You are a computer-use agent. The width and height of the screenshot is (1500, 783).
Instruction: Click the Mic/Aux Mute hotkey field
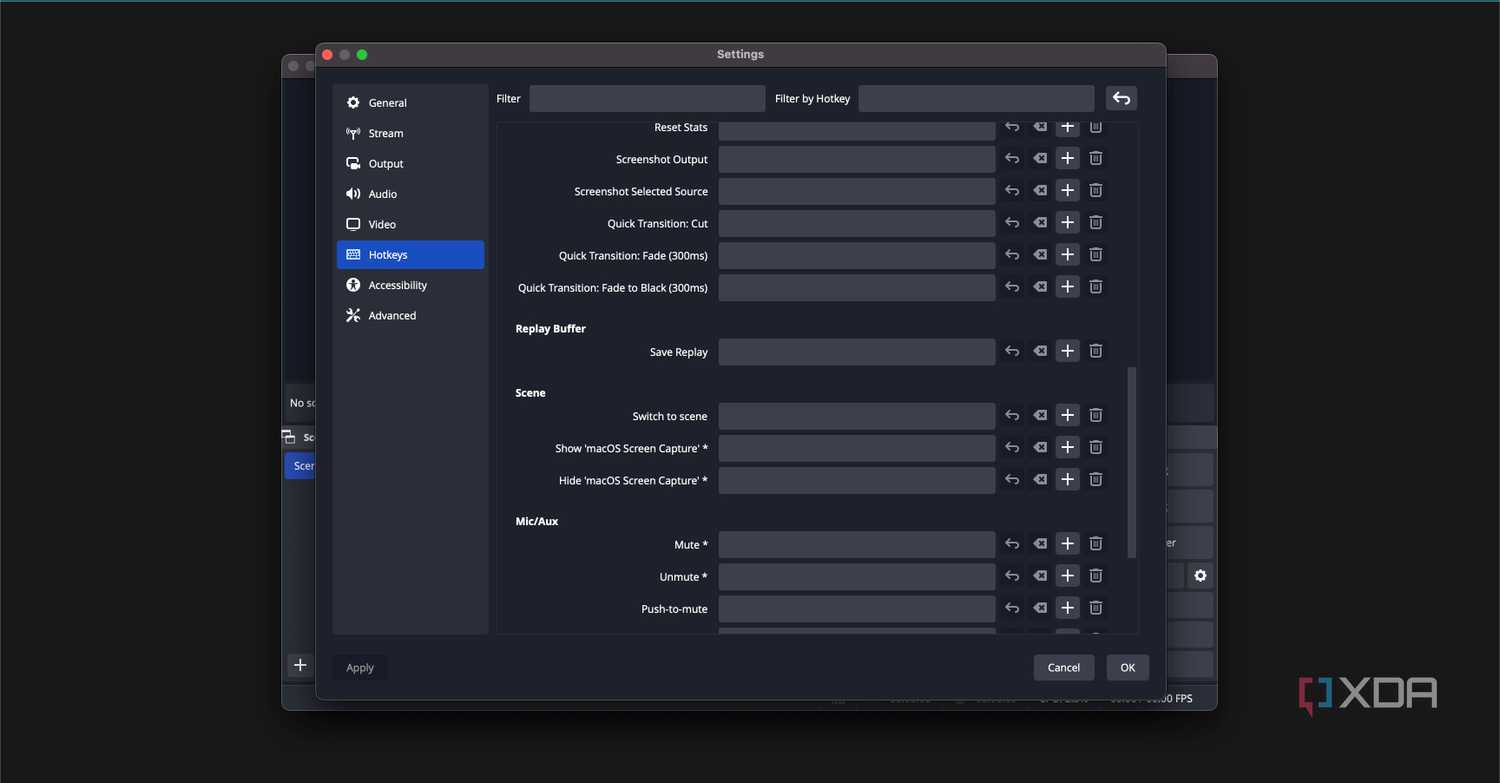857,544
